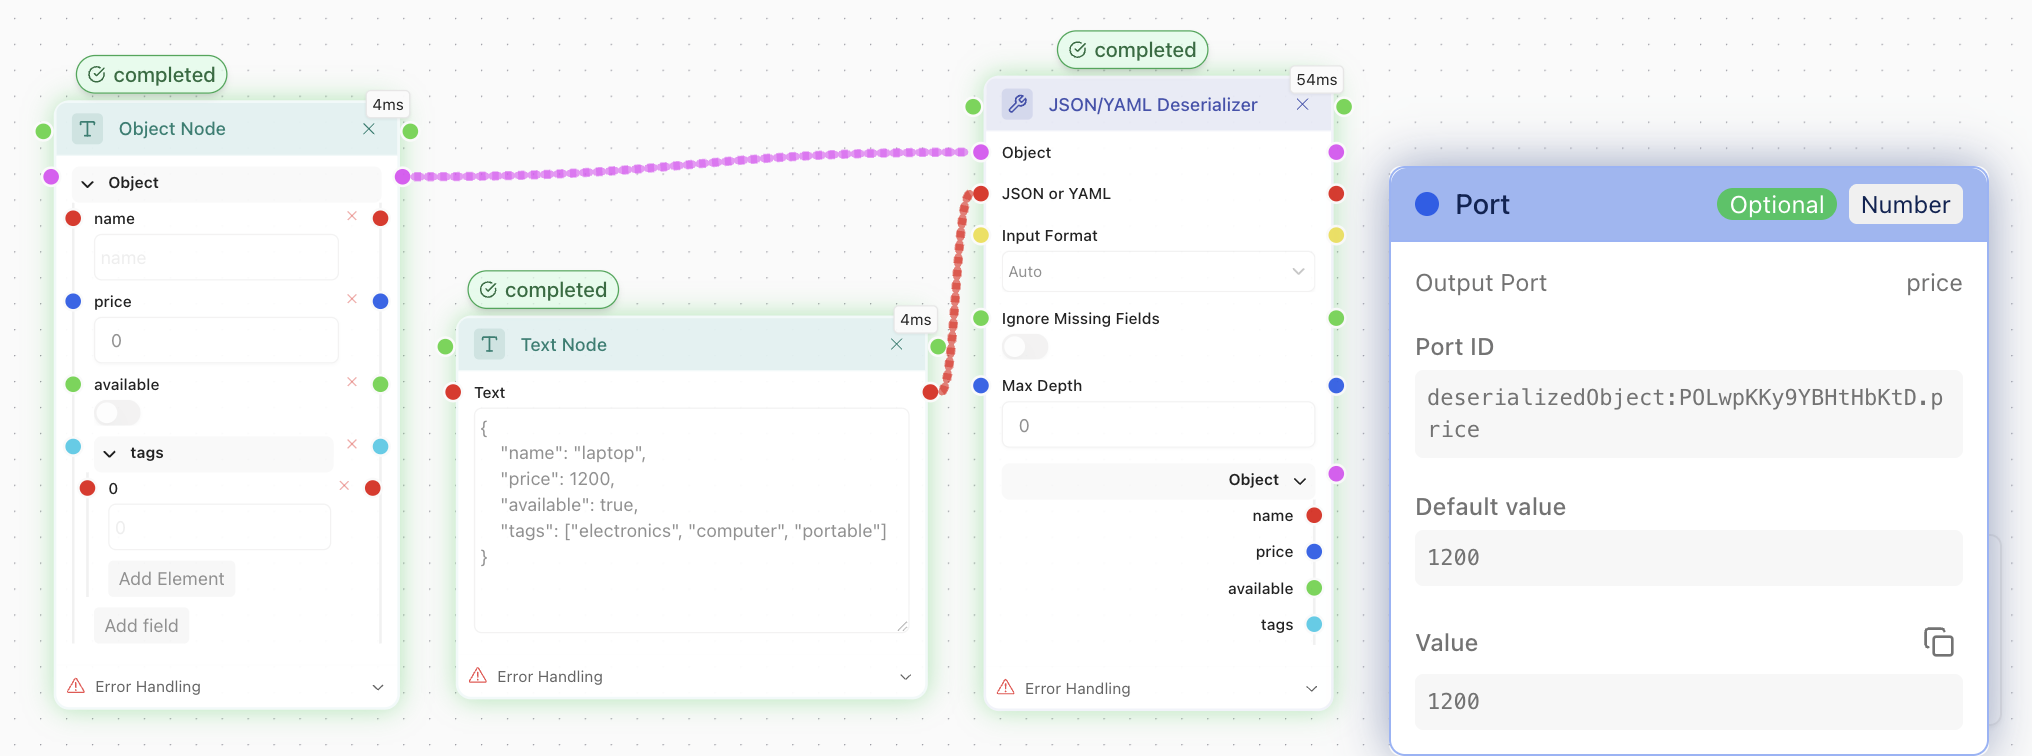
Task: Click the Optional badge in Port panel
Action: (x=1776, y=205)
